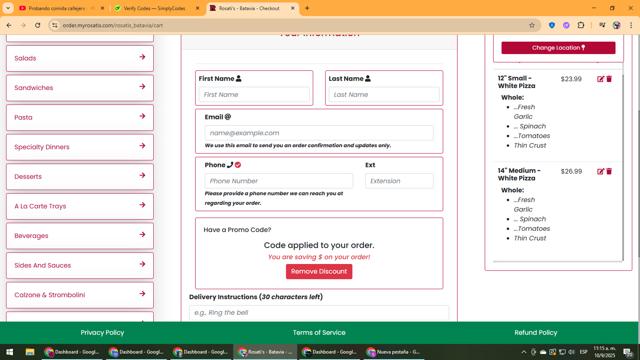
Task: Expand the Beverages menu category
Action: (x=80, y=236)
